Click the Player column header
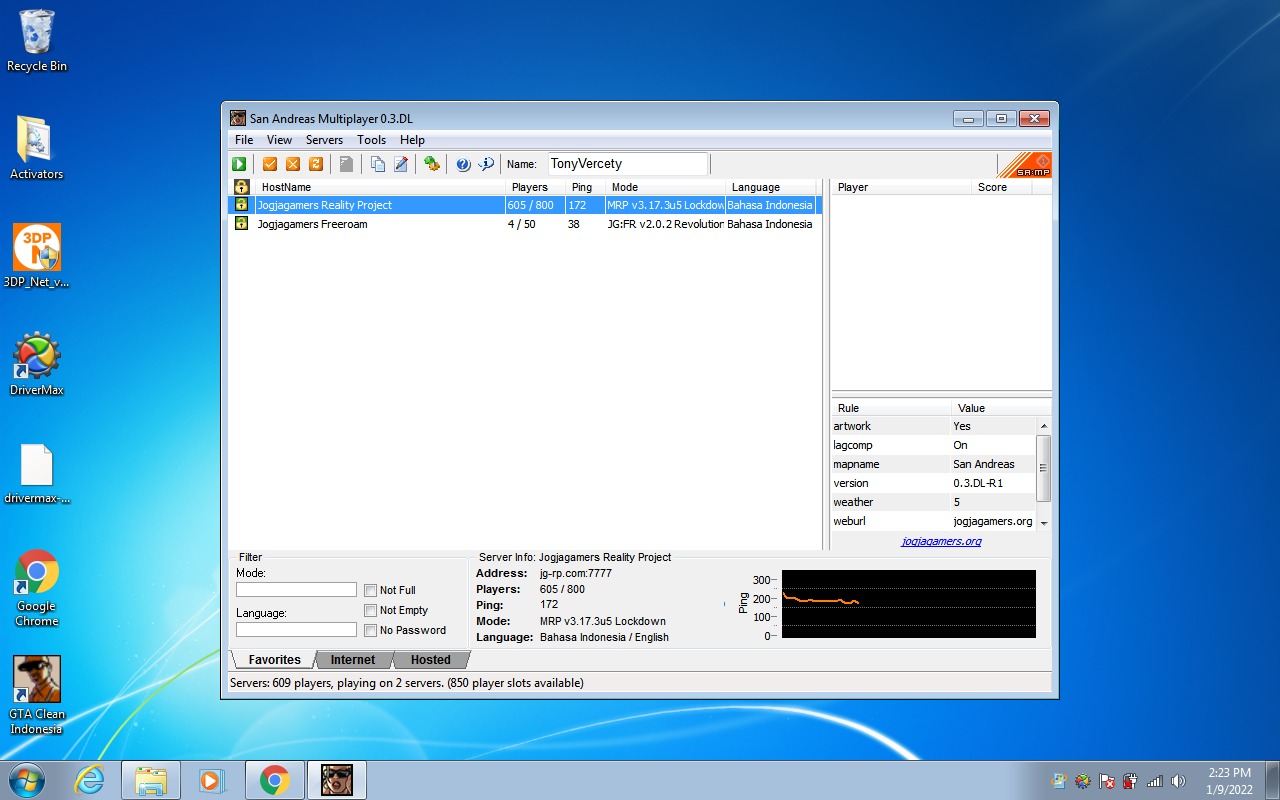The image size is (1280, 800). pyautogui.click(x=901, y=187)
